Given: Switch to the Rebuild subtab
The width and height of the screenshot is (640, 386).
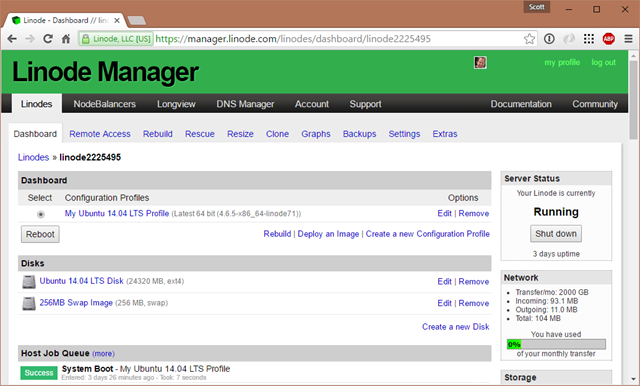Looking at the screenshot, I should (158, 134).
